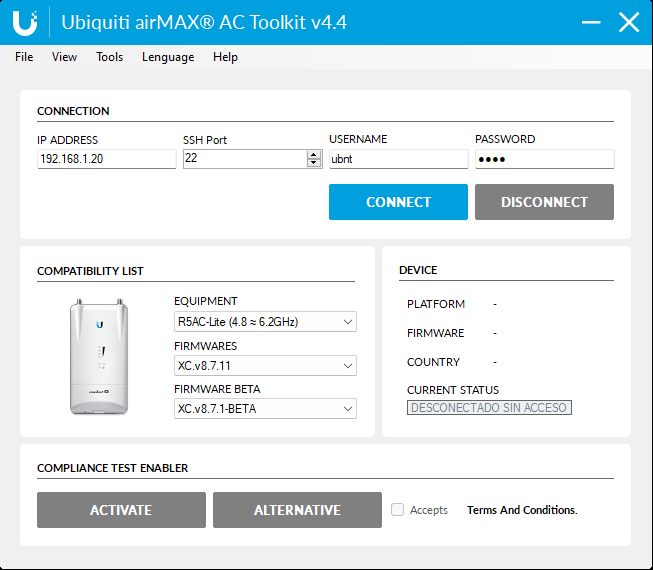The height and width of the screenshot is (570, 653).
Task: Click the COMPATIBILITY LIST heading
Action: tap(90, 271)
